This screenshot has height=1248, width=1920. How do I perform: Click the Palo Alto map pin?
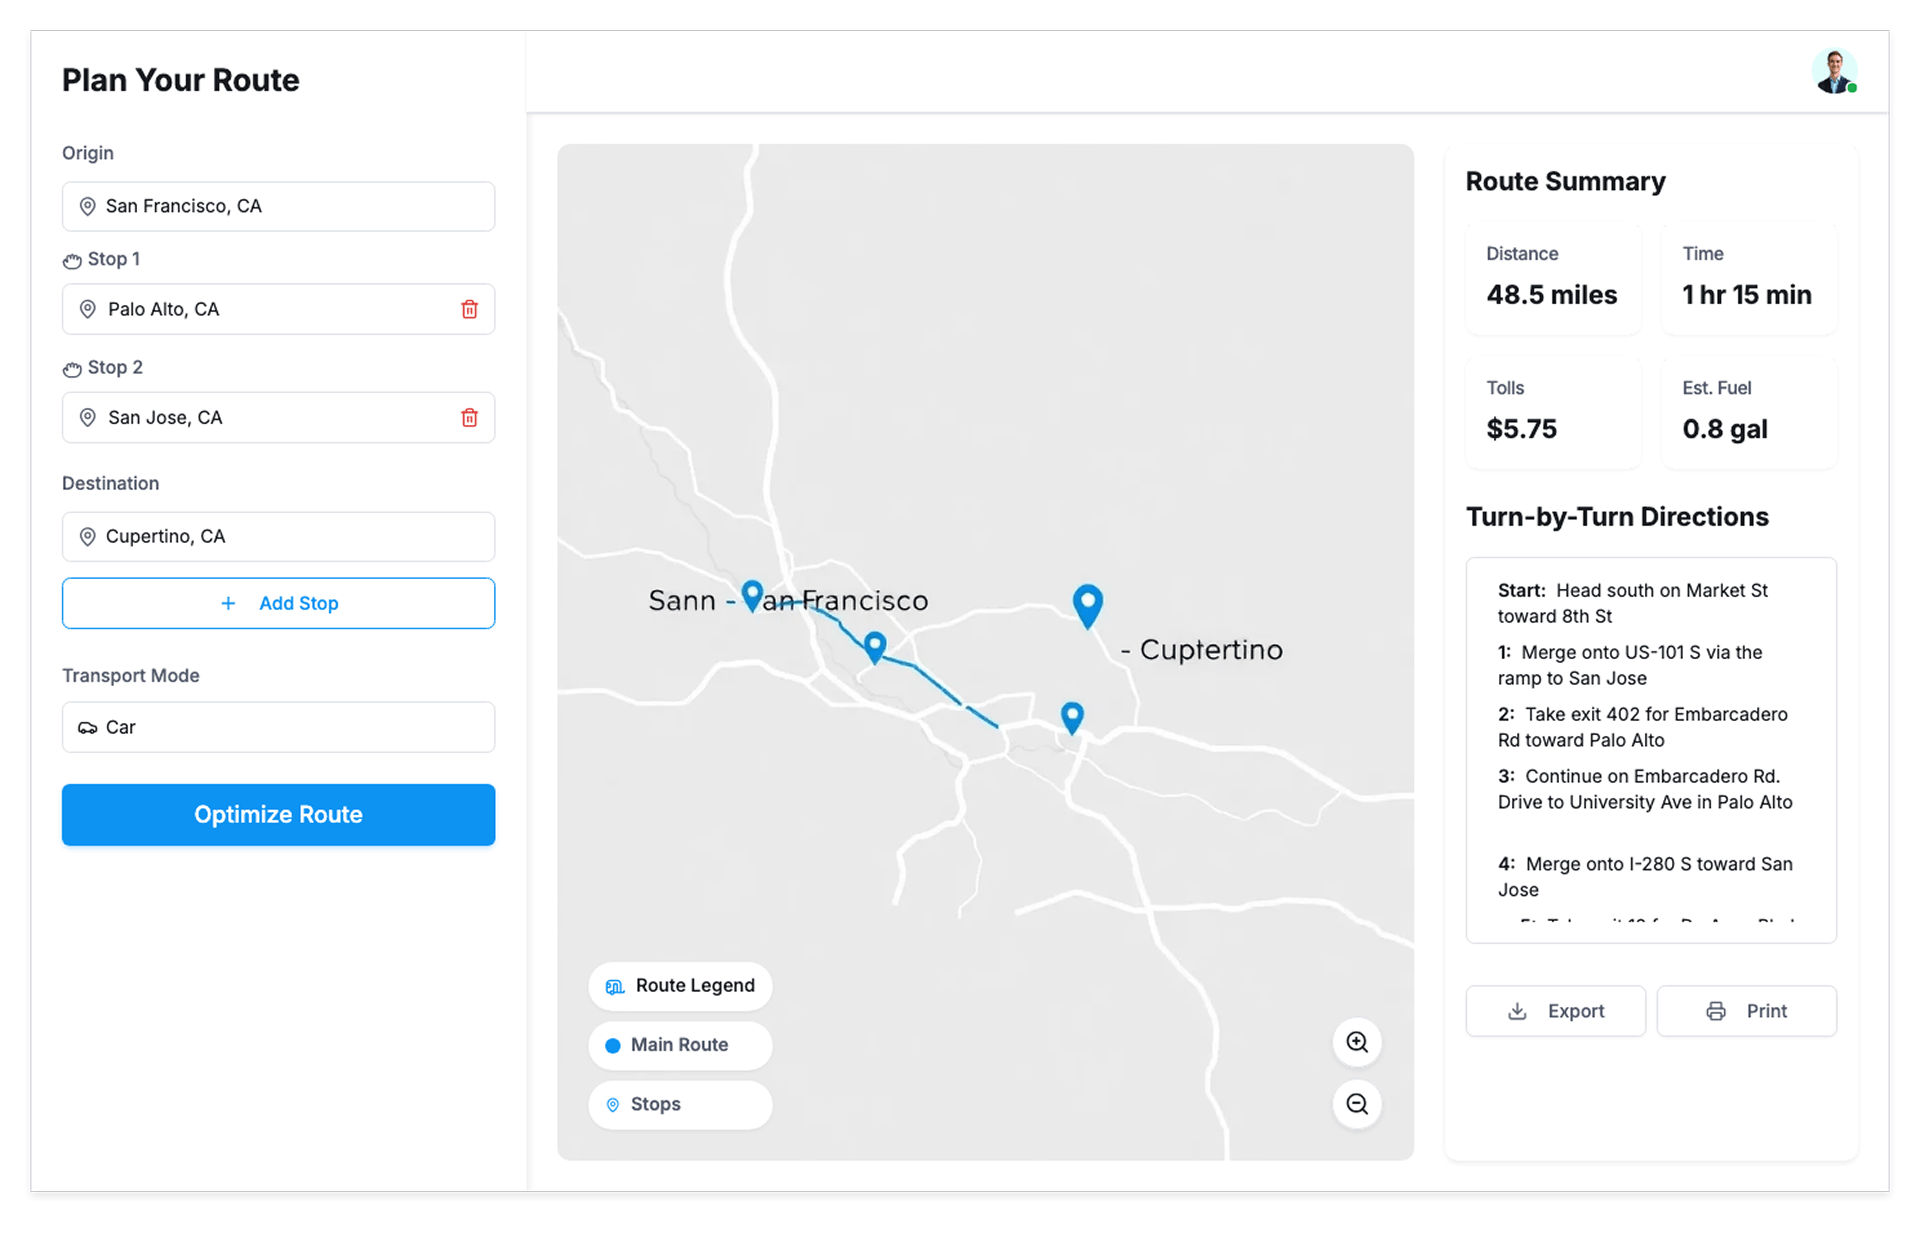tap(875, 645)
